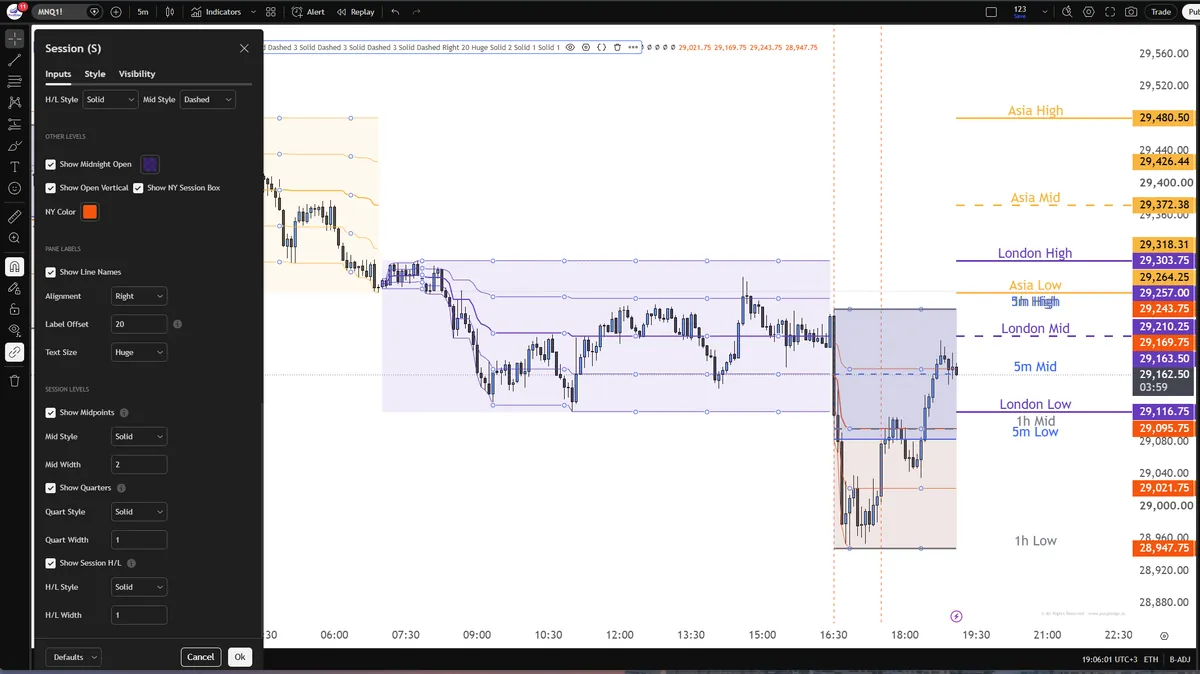The image size is (1200, 674).
Task: Open the top Mid Style Dashed dropdown
Action: (x=208, y=100)
